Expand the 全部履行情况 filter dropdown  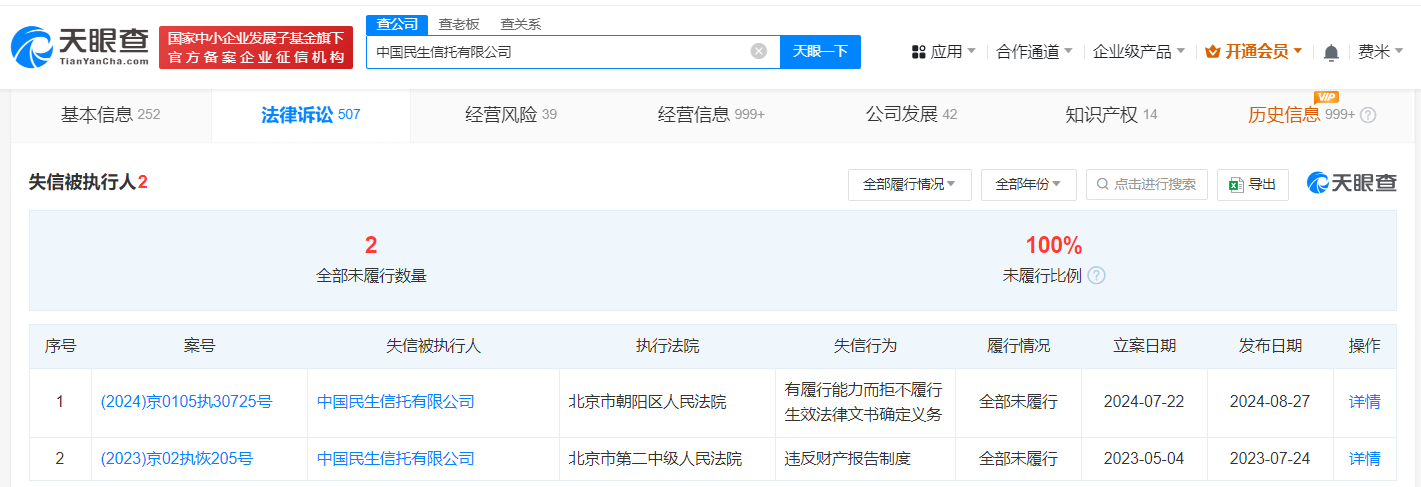(909, 184)
